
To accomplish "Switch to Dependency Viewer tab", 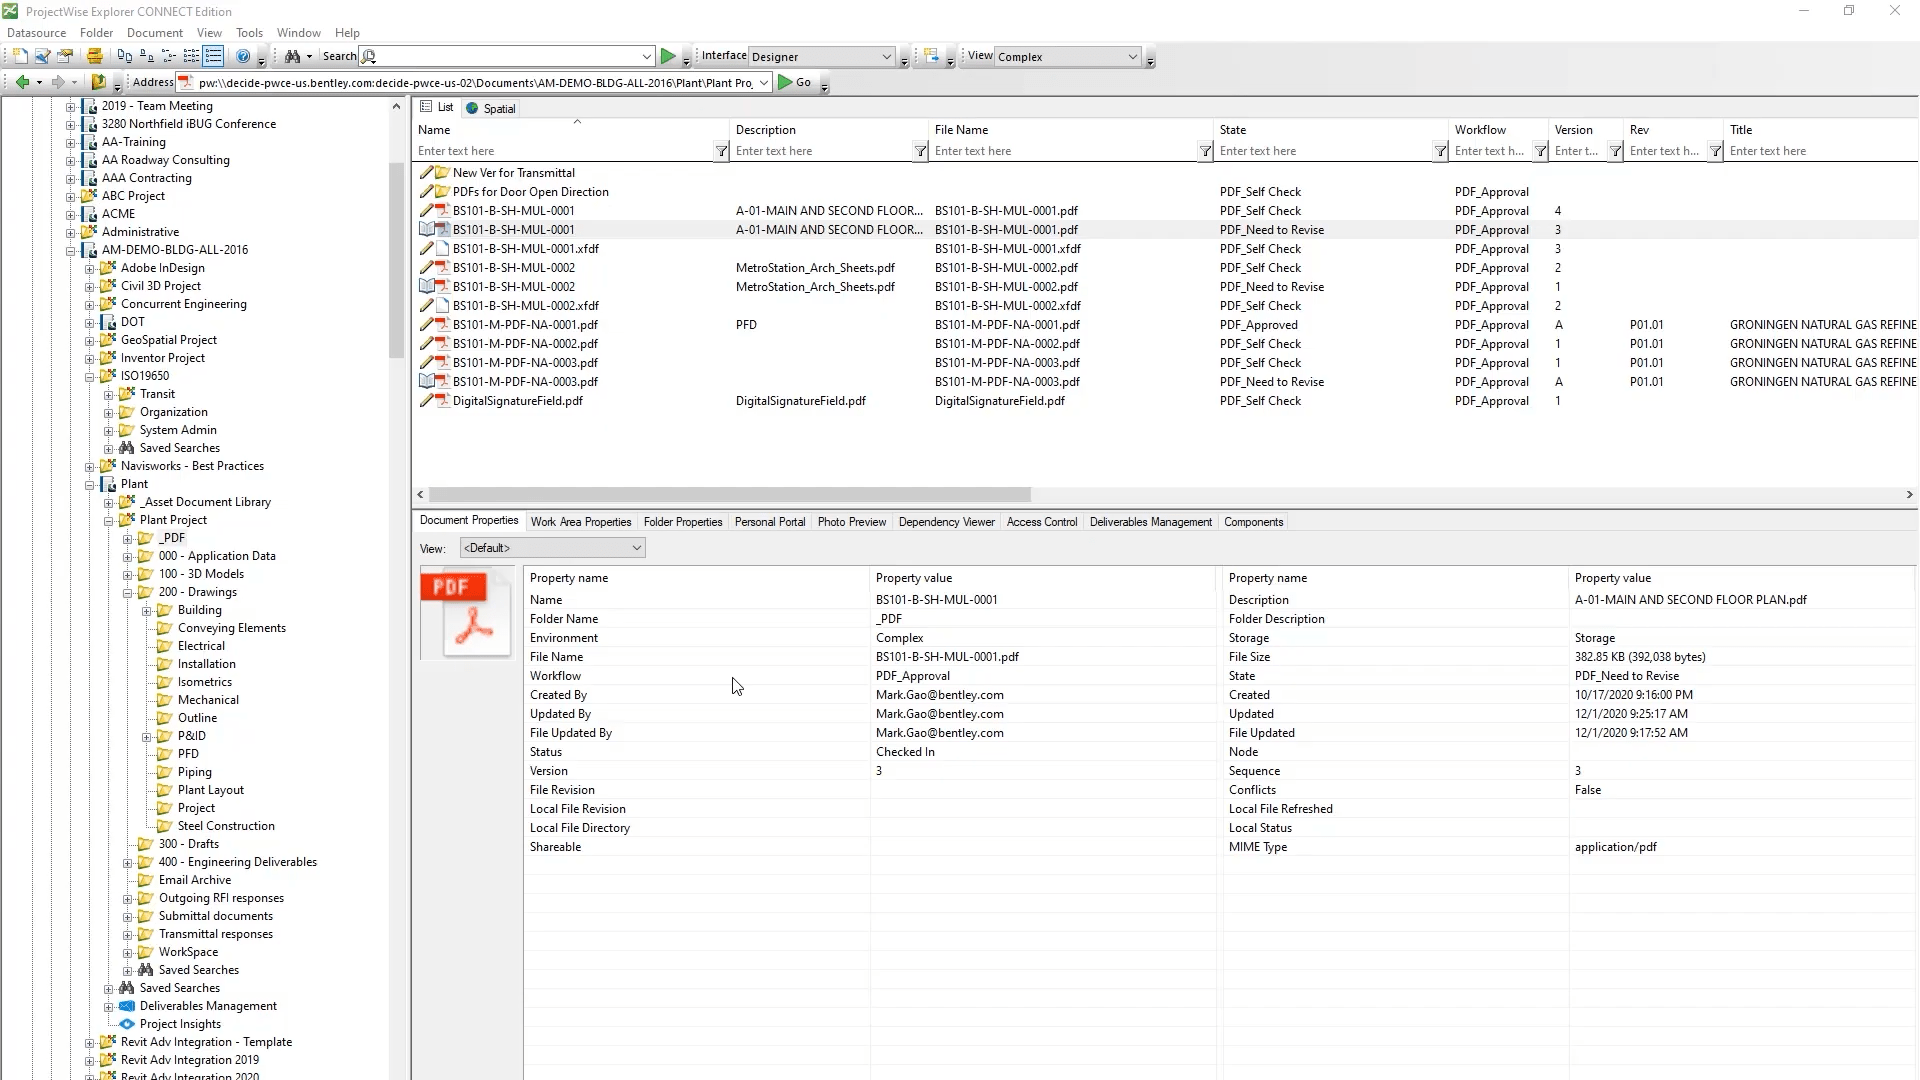I will point(946,522).
